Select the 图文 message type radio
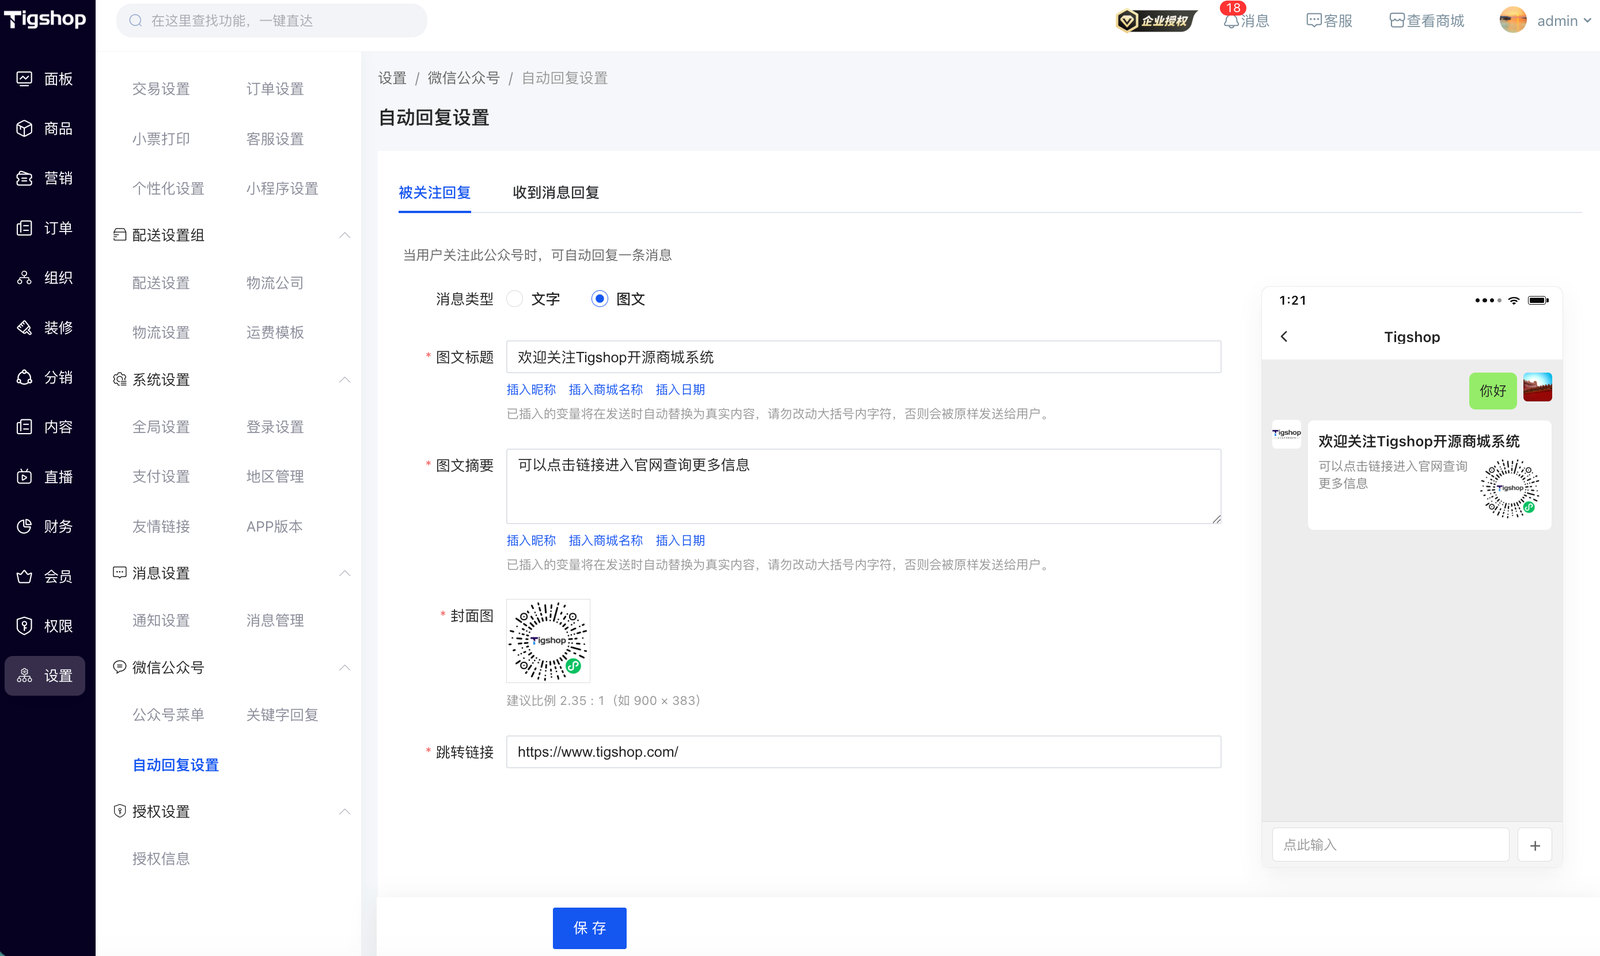This screenshot has width=1600, height=956. tap(599, 299)
